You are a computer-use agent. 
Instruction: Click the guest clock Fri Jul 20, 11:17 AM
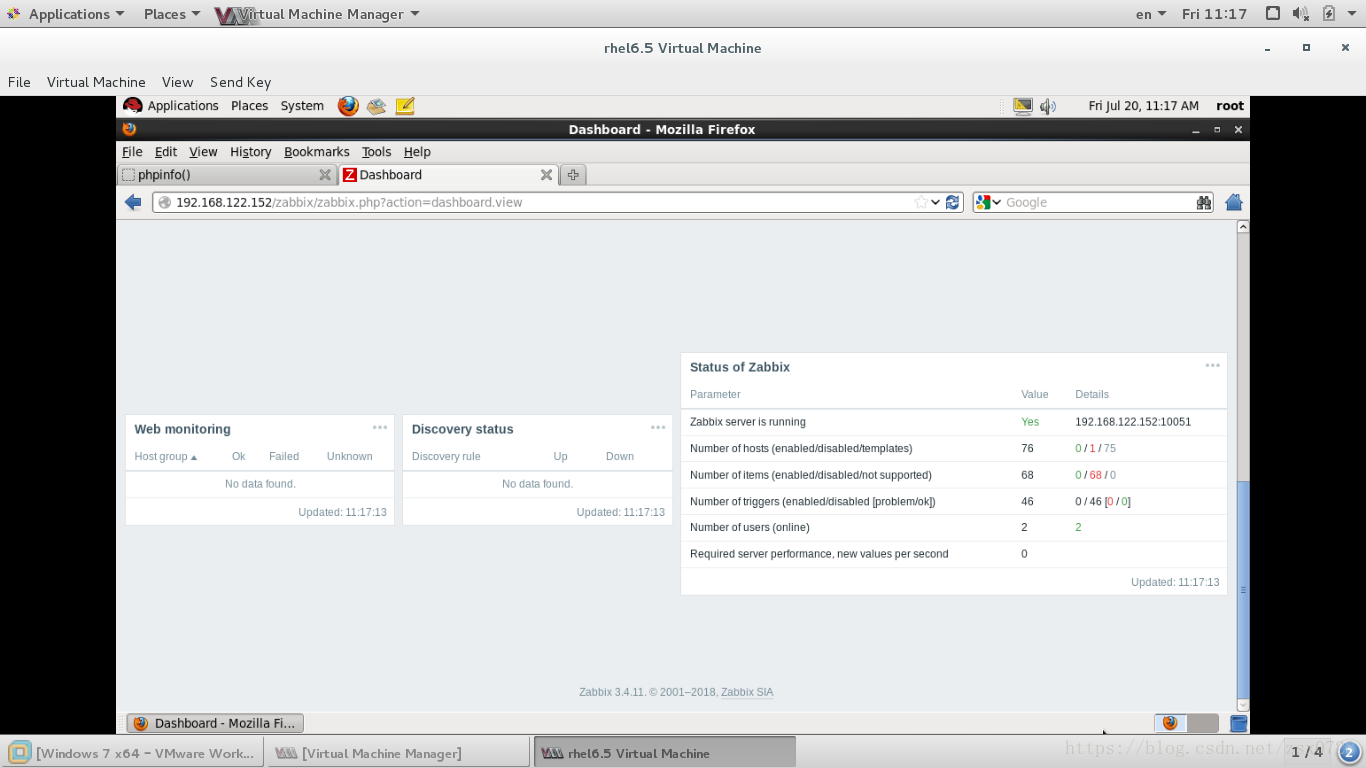click(x=1143, y=106)
